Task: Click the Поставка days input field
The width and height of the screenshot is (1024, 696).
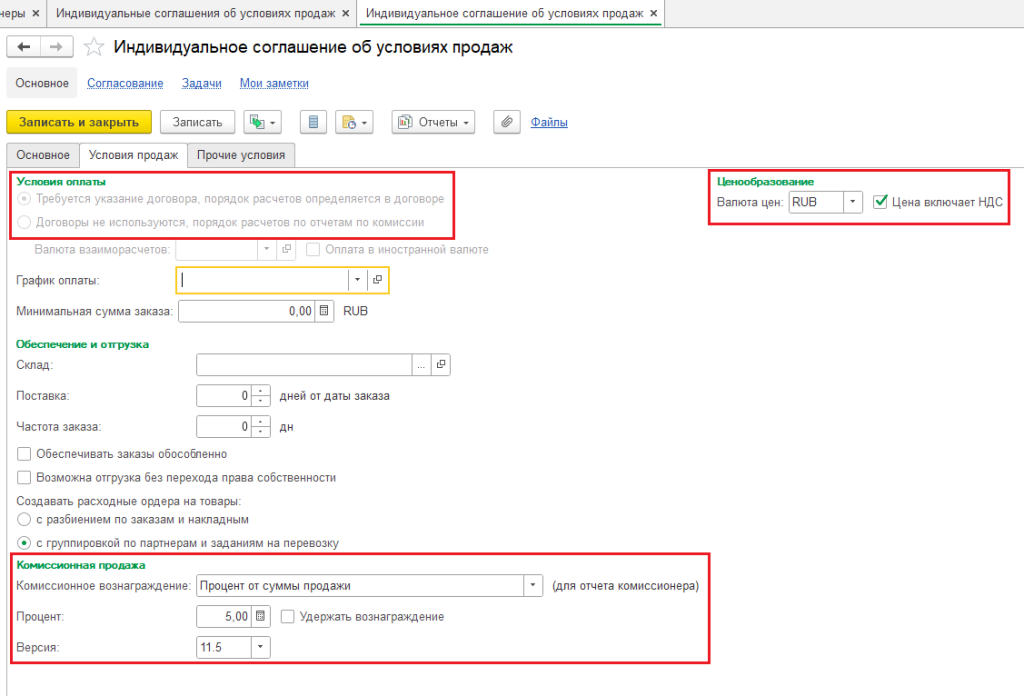Action: pos(224,396)
